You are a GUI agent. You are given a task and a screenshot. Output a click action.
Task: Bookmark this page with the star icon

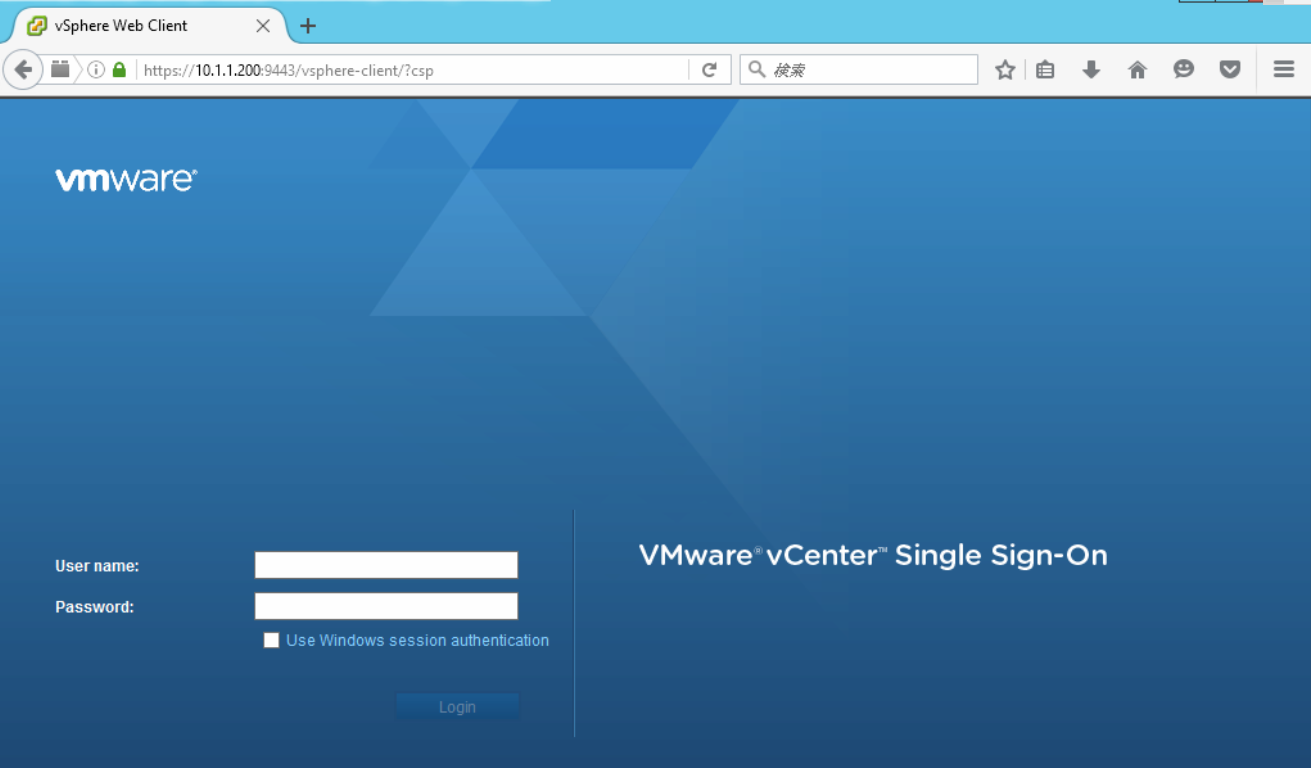coord(1005,70)
